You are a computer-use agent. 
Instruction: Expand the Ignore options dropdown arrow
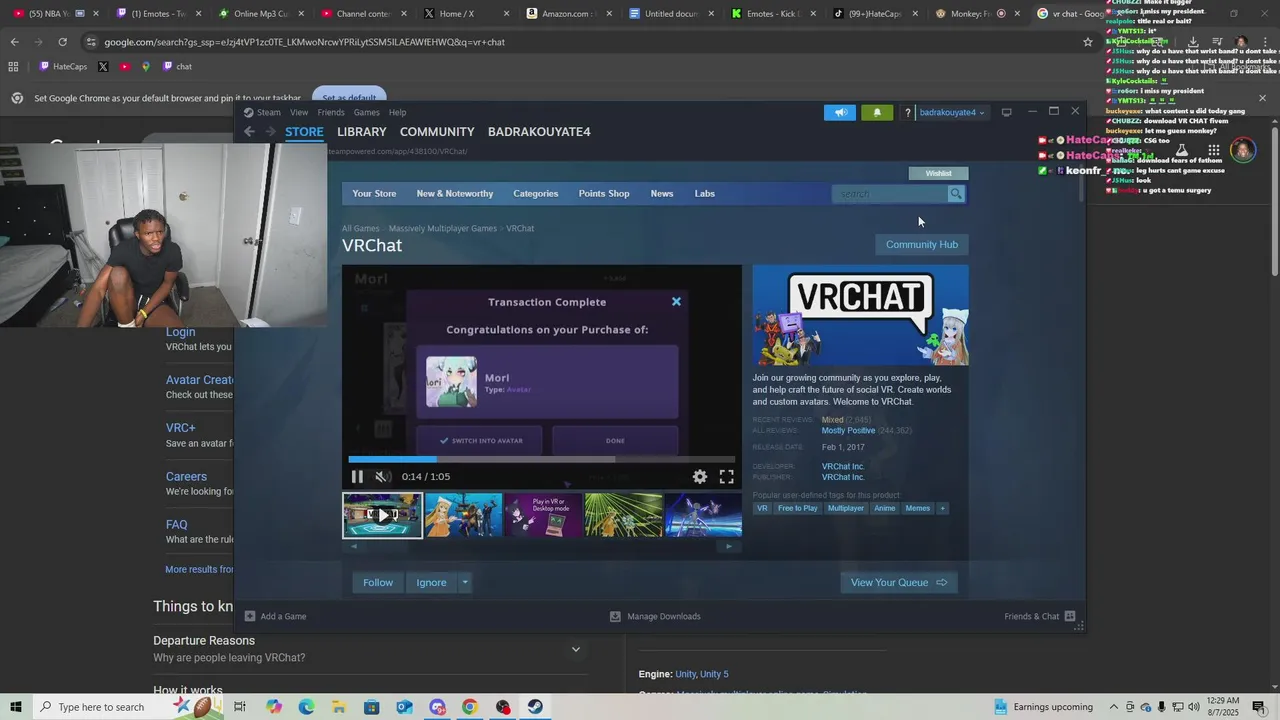point(465,583)
